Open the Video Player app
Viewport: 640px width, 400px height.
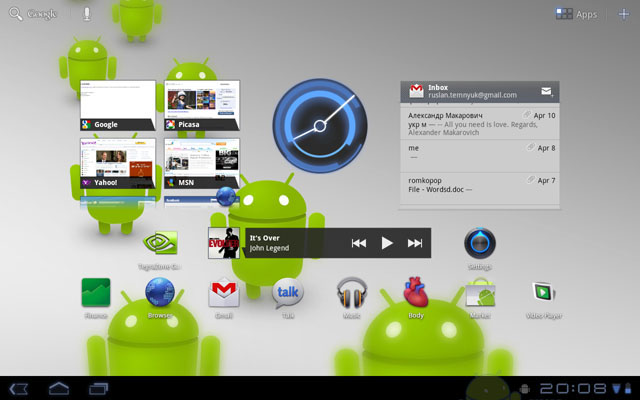coord(544,300)
